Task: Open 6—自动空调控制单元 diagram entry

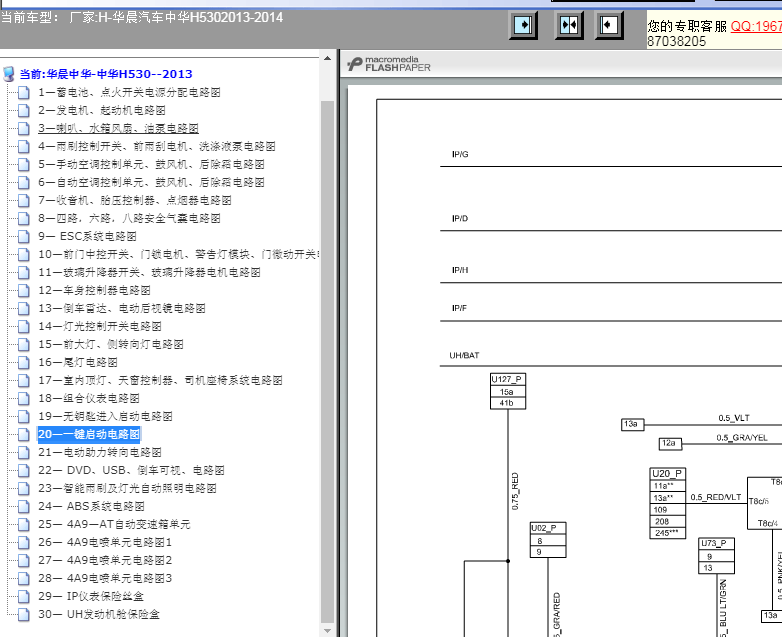Action: [151, 182]
